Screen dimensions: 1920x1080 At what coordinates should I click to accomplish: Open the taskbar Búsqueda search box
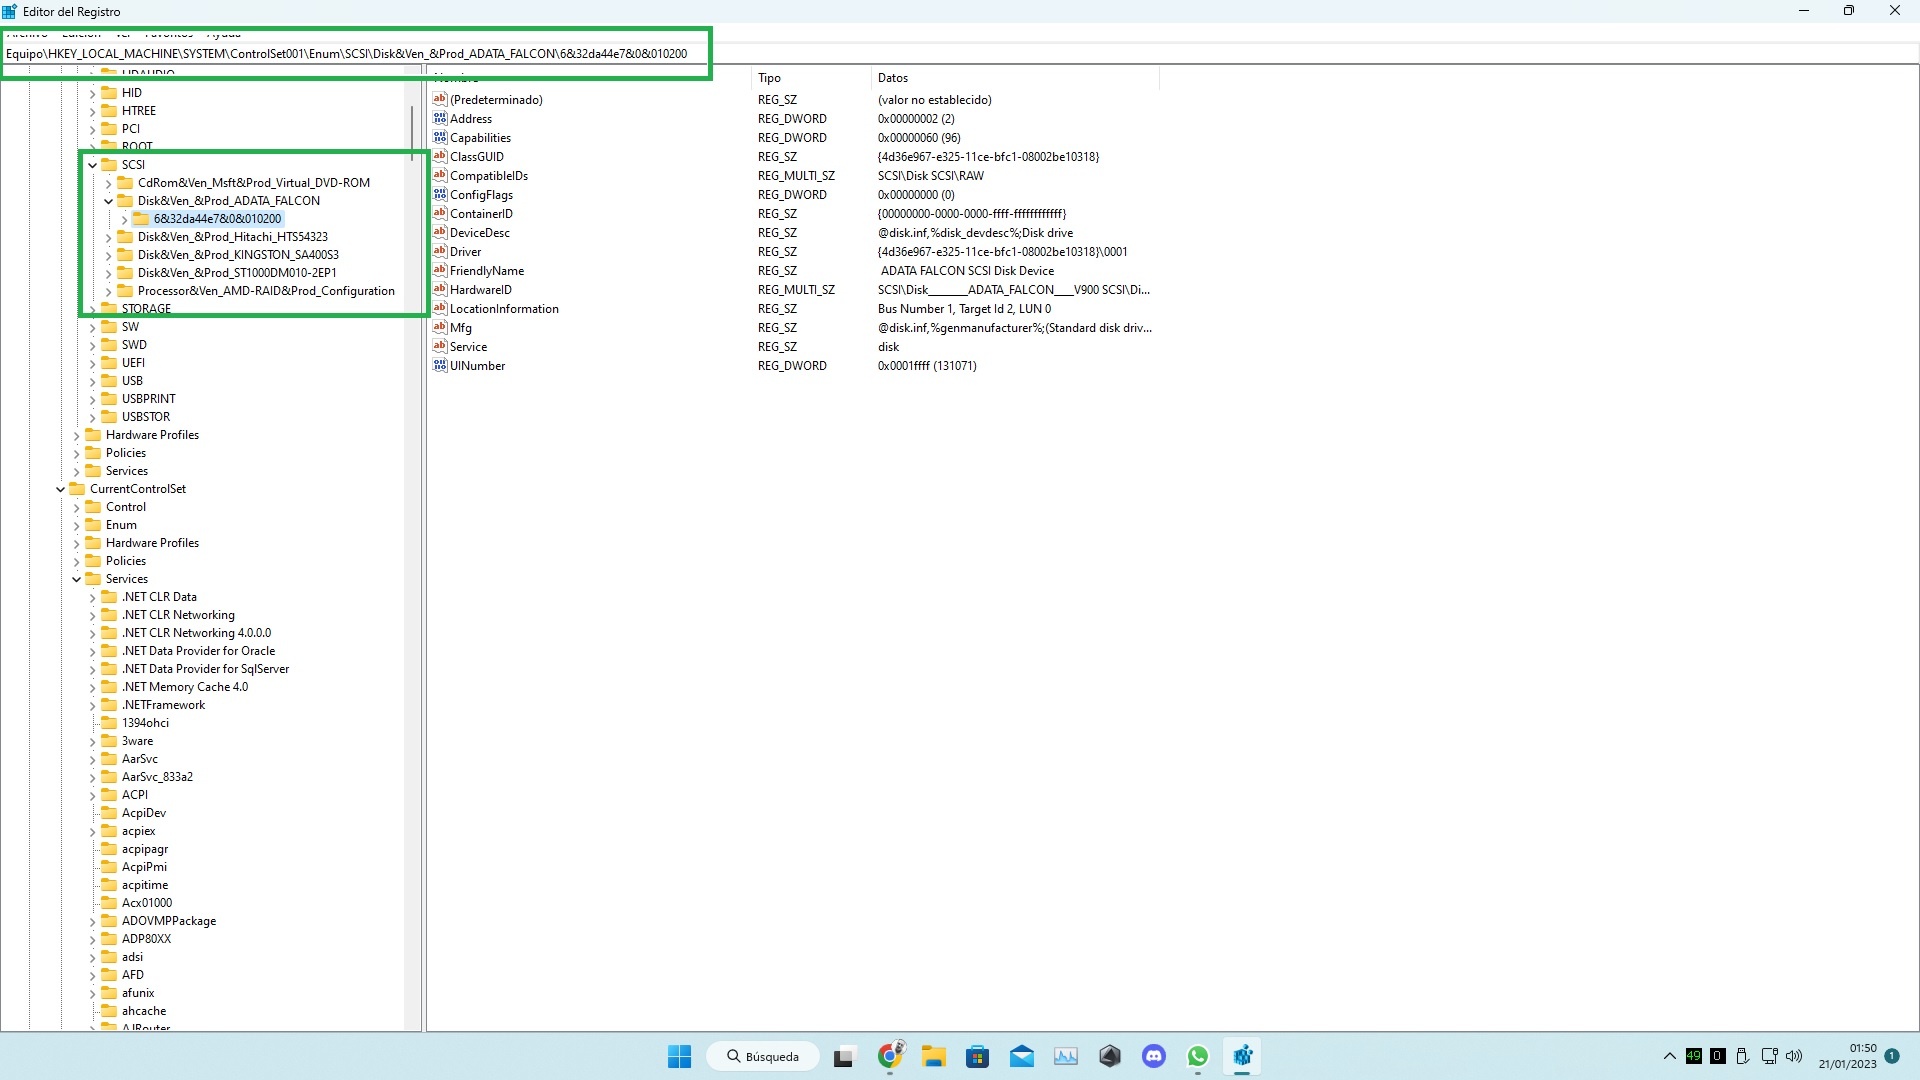coord(763,1056)
